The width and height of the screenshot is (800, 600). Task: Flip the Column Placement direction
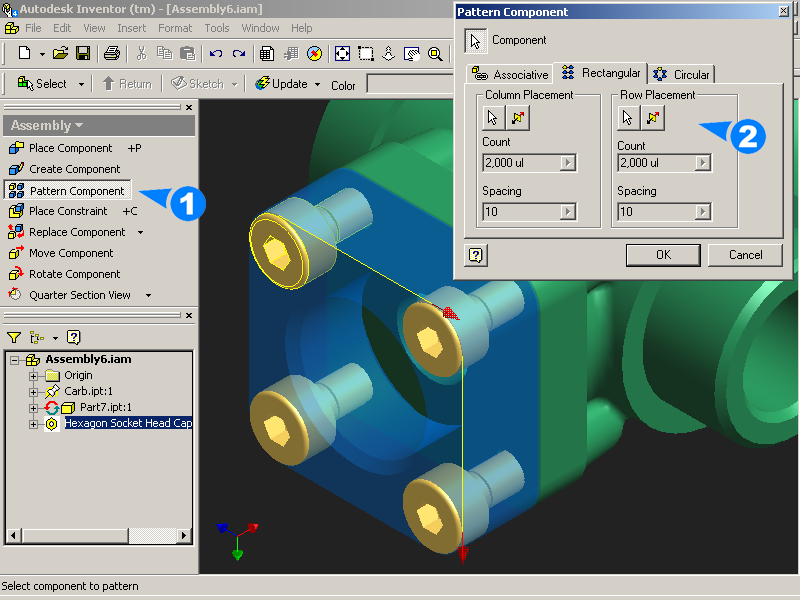(x=518, y=118)
